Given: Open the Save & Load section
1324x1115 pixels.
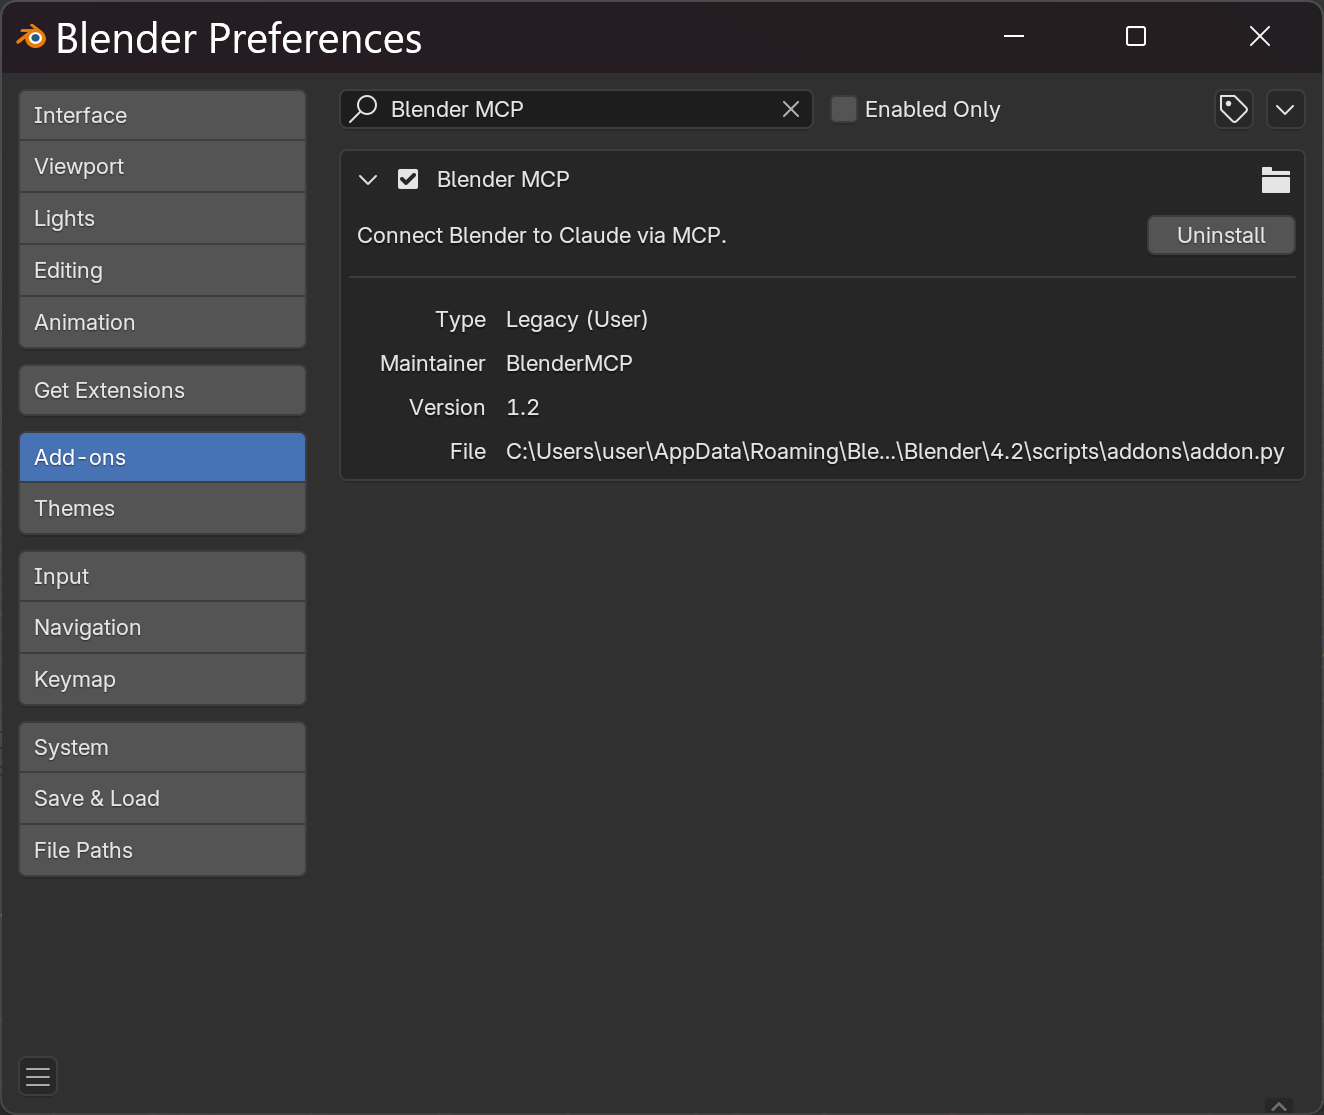Looking at the screenshot, I should (x=162, y=798).
